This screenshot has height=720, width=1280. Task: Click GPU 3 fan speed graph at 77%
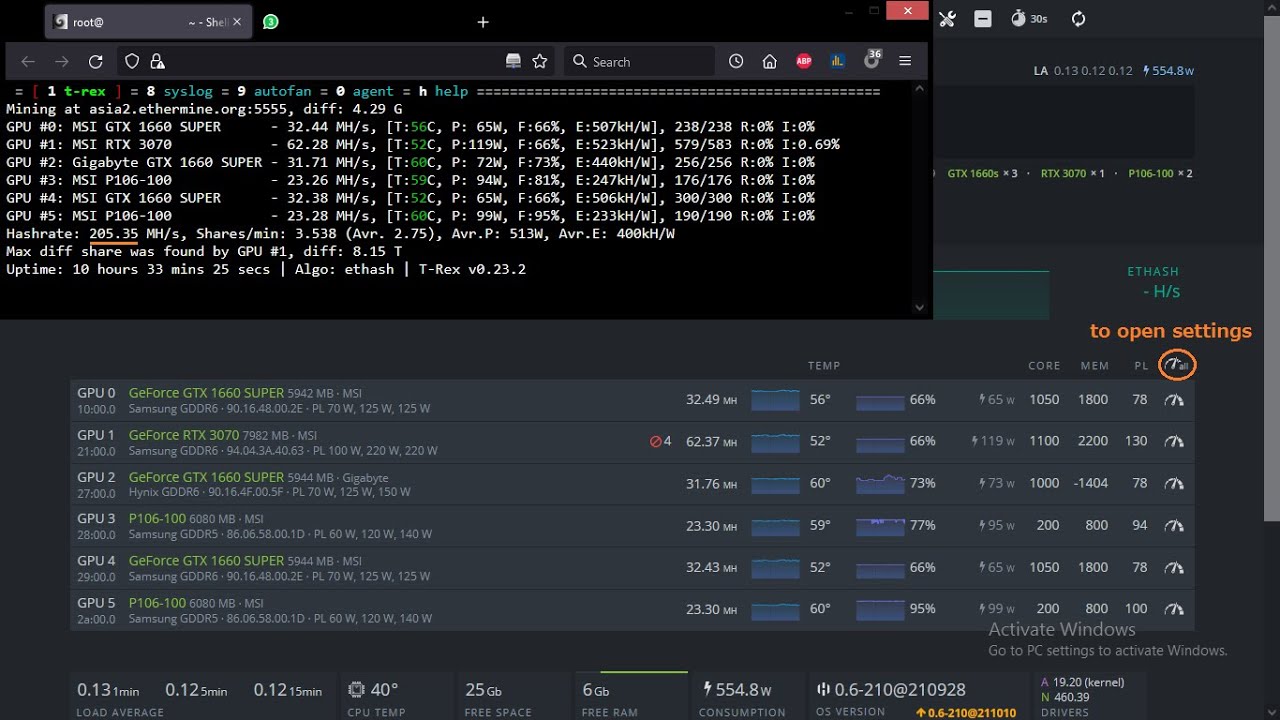[880, 525]
